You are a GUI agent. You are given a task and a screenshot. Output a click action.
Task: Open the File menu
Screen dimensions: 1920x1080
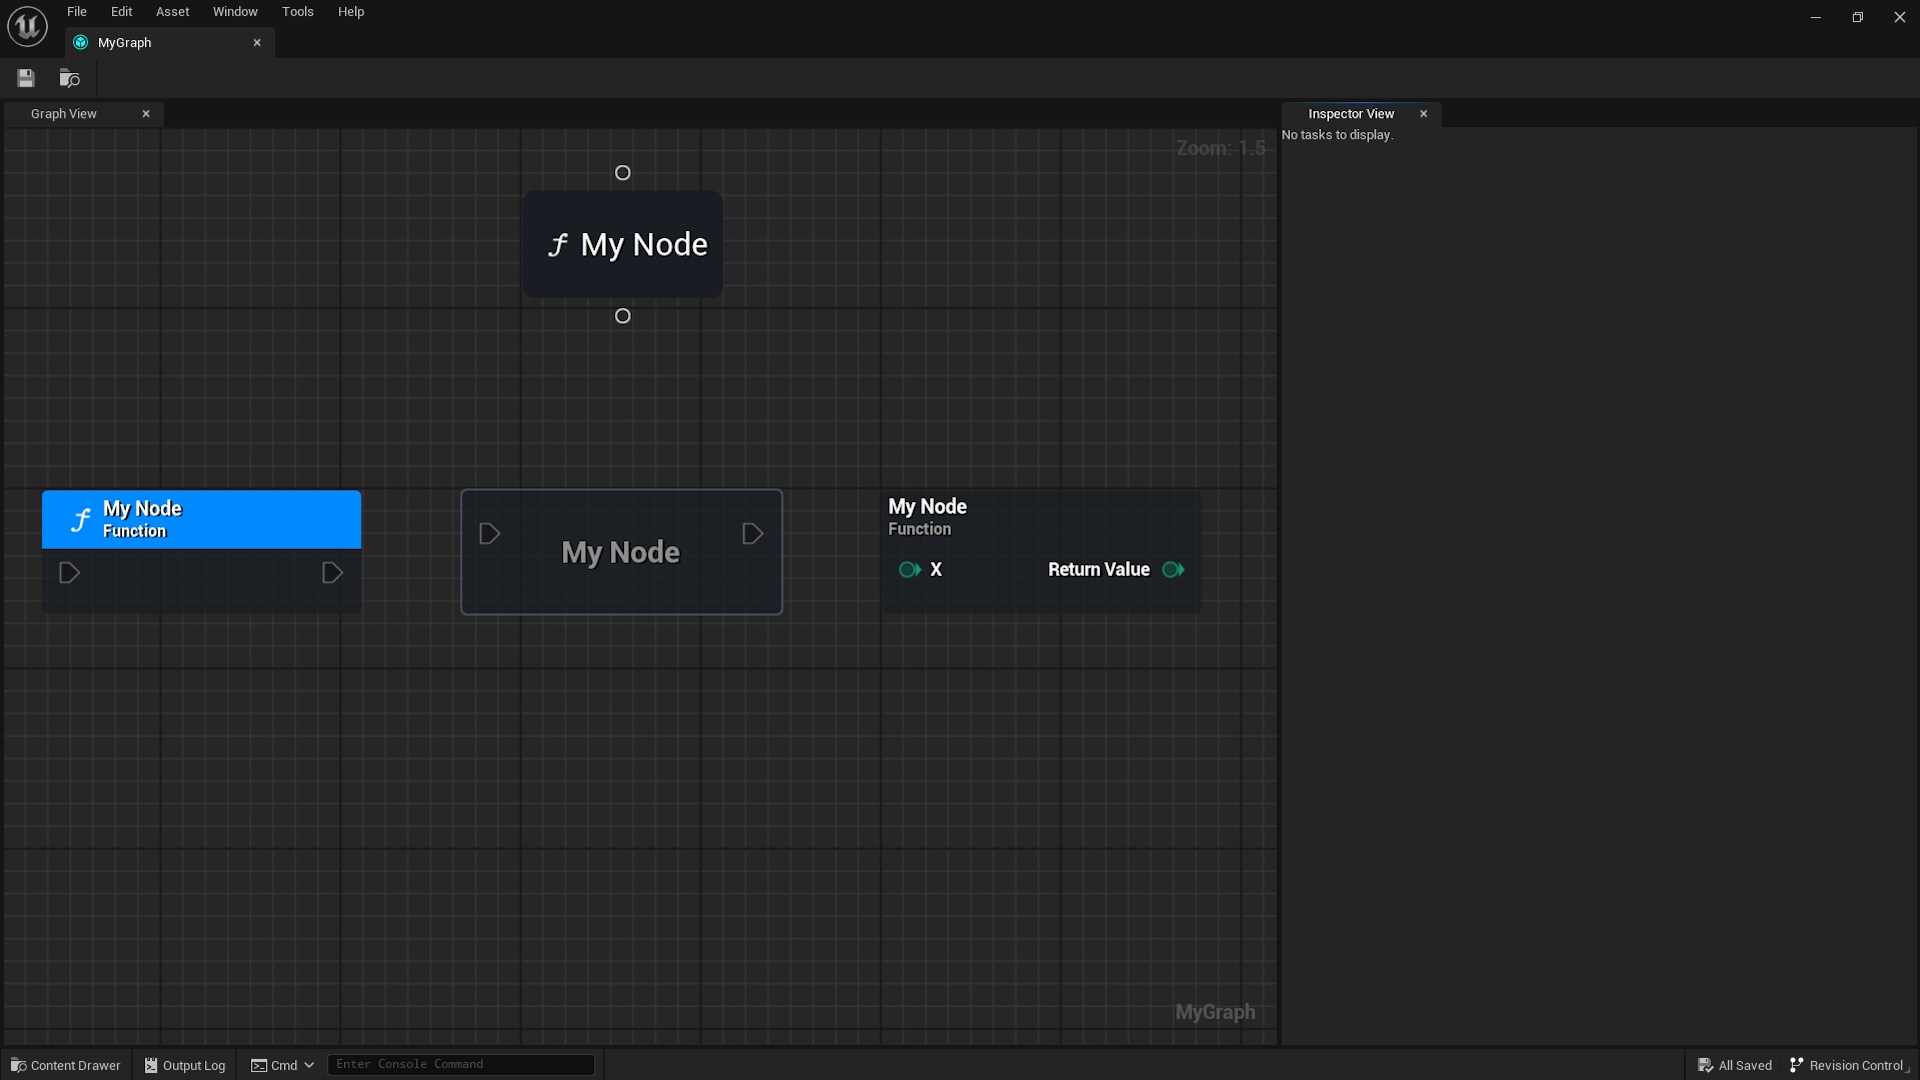tap(76, 11)
